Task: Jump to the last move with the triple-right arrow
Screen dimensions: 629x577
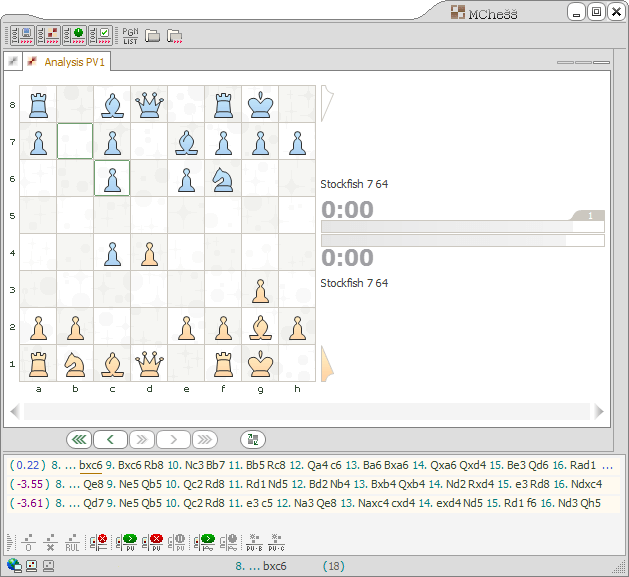Action: pos(205,440)
